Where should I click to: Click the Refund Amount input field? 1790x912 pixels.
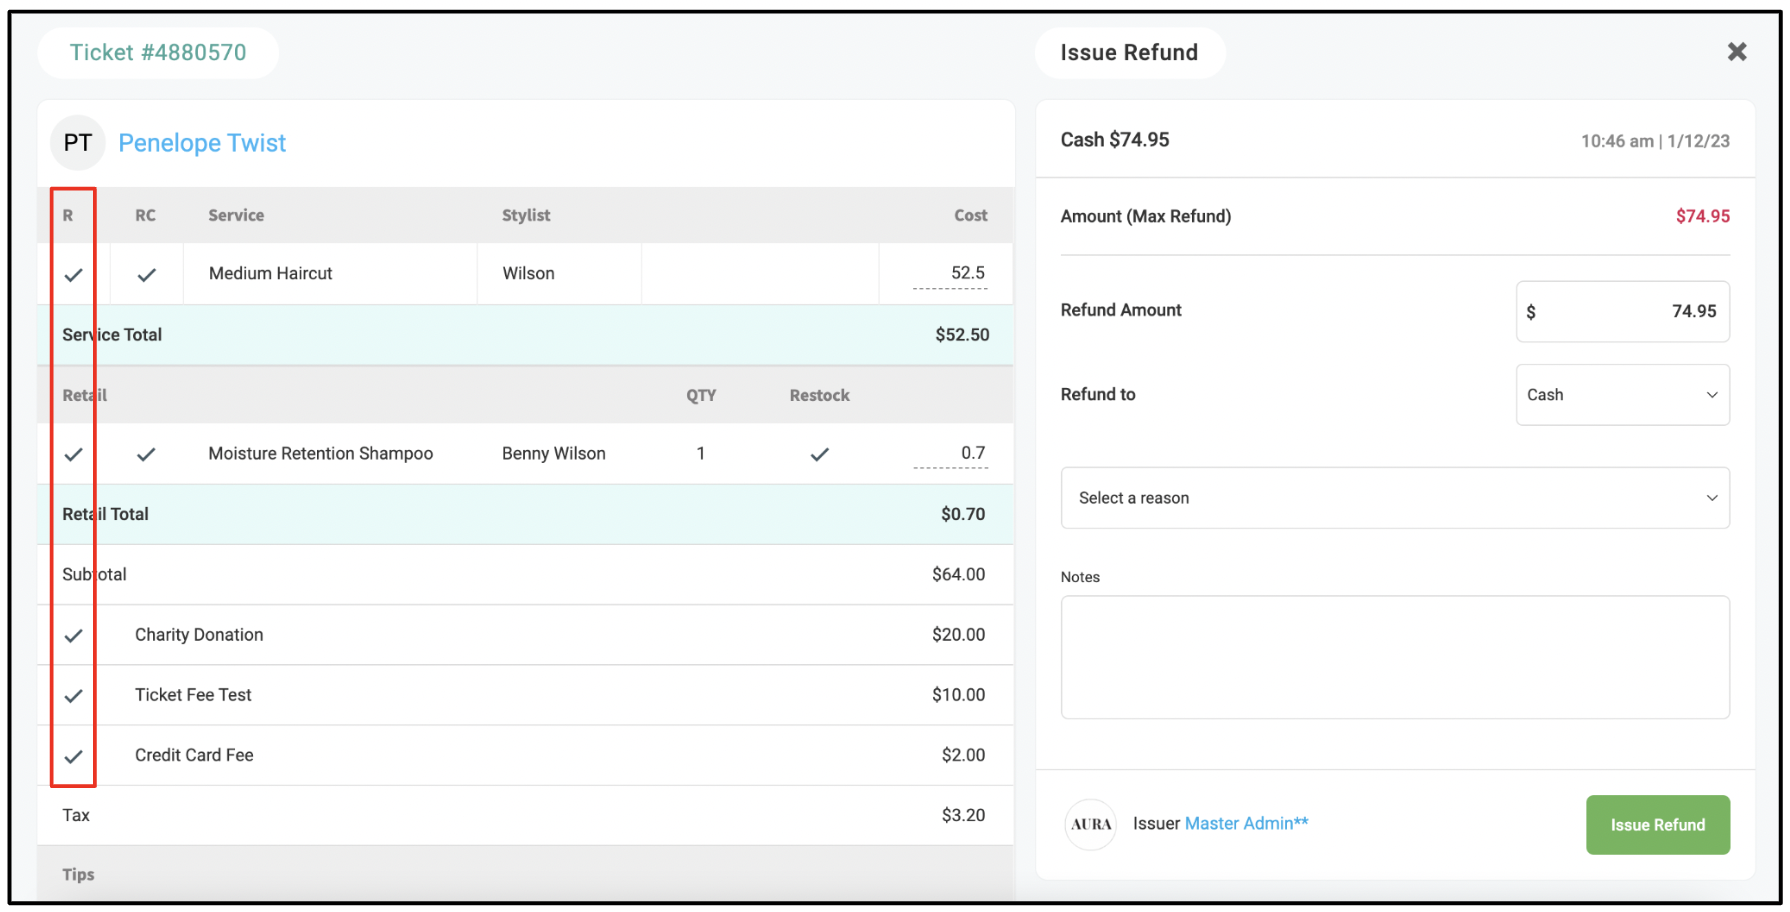[1622, 311]
